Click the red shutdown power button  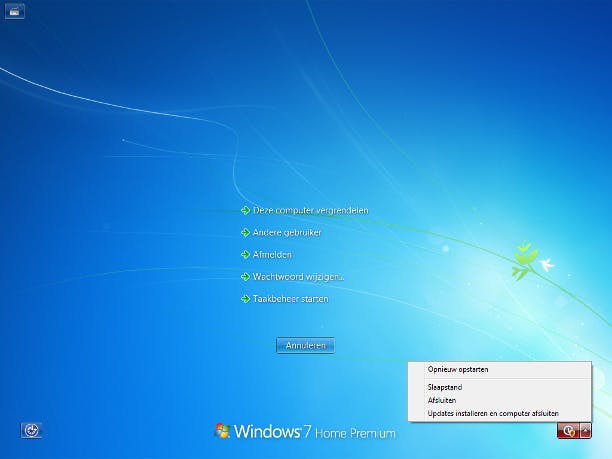click(568, 431)
